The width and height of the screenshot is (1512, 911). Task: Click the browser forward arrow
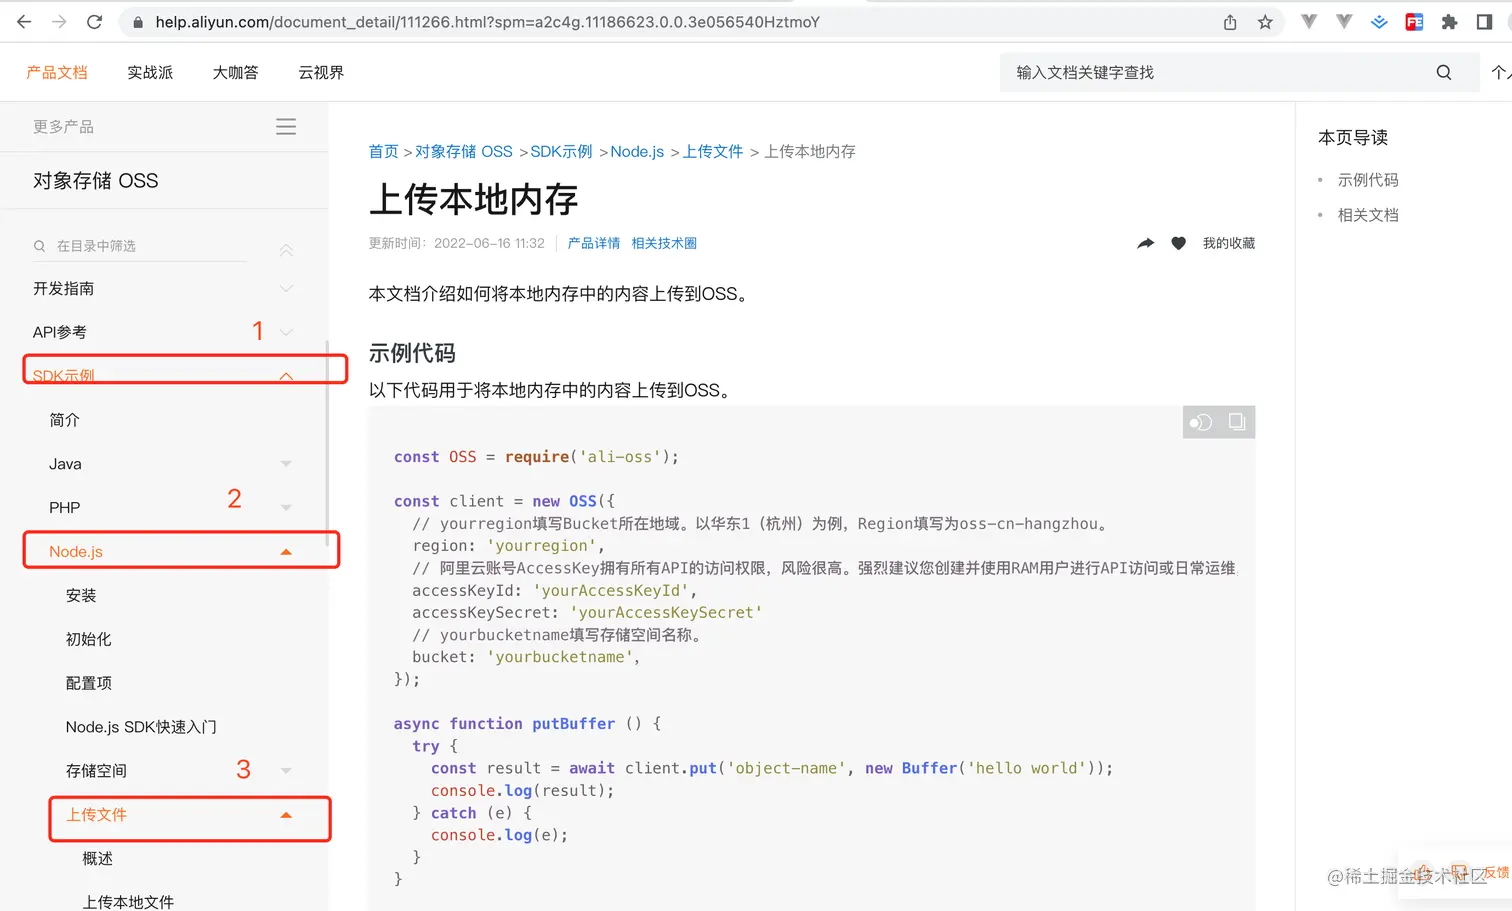pyautogui.click(x=59, y=22)
